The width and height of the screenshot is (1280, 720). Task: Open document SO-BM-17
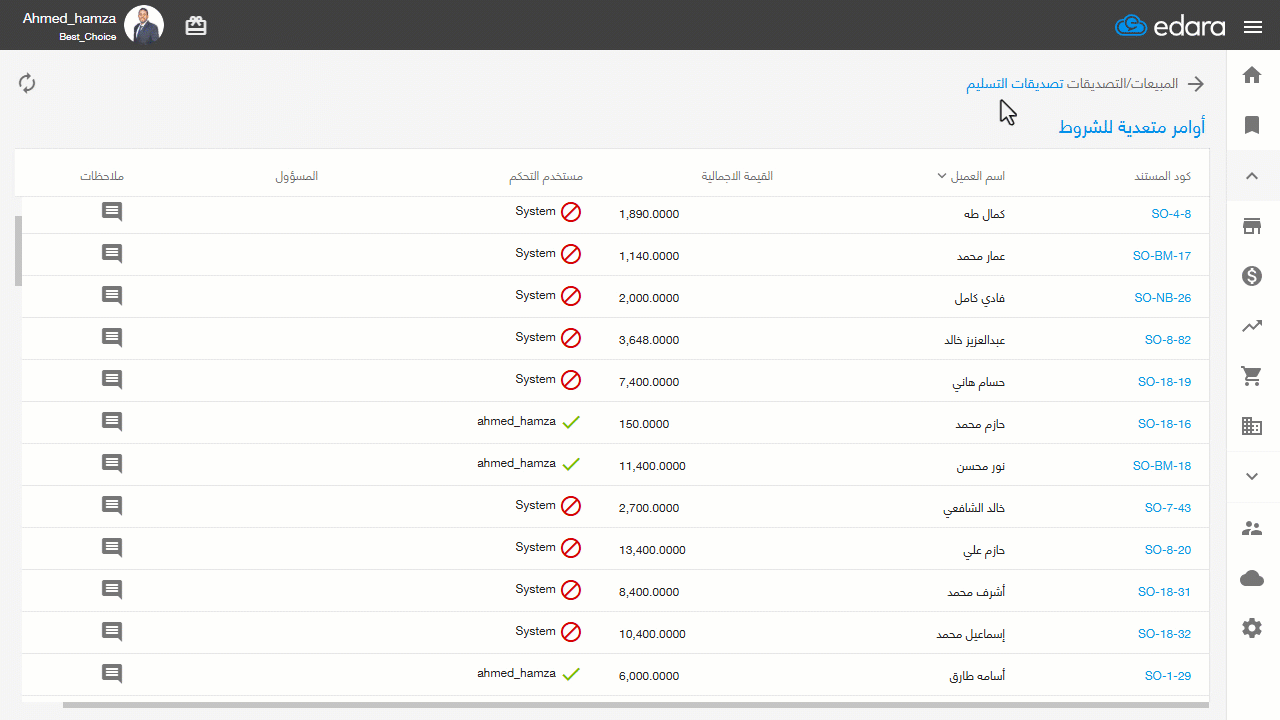[x=1162, y=256]
